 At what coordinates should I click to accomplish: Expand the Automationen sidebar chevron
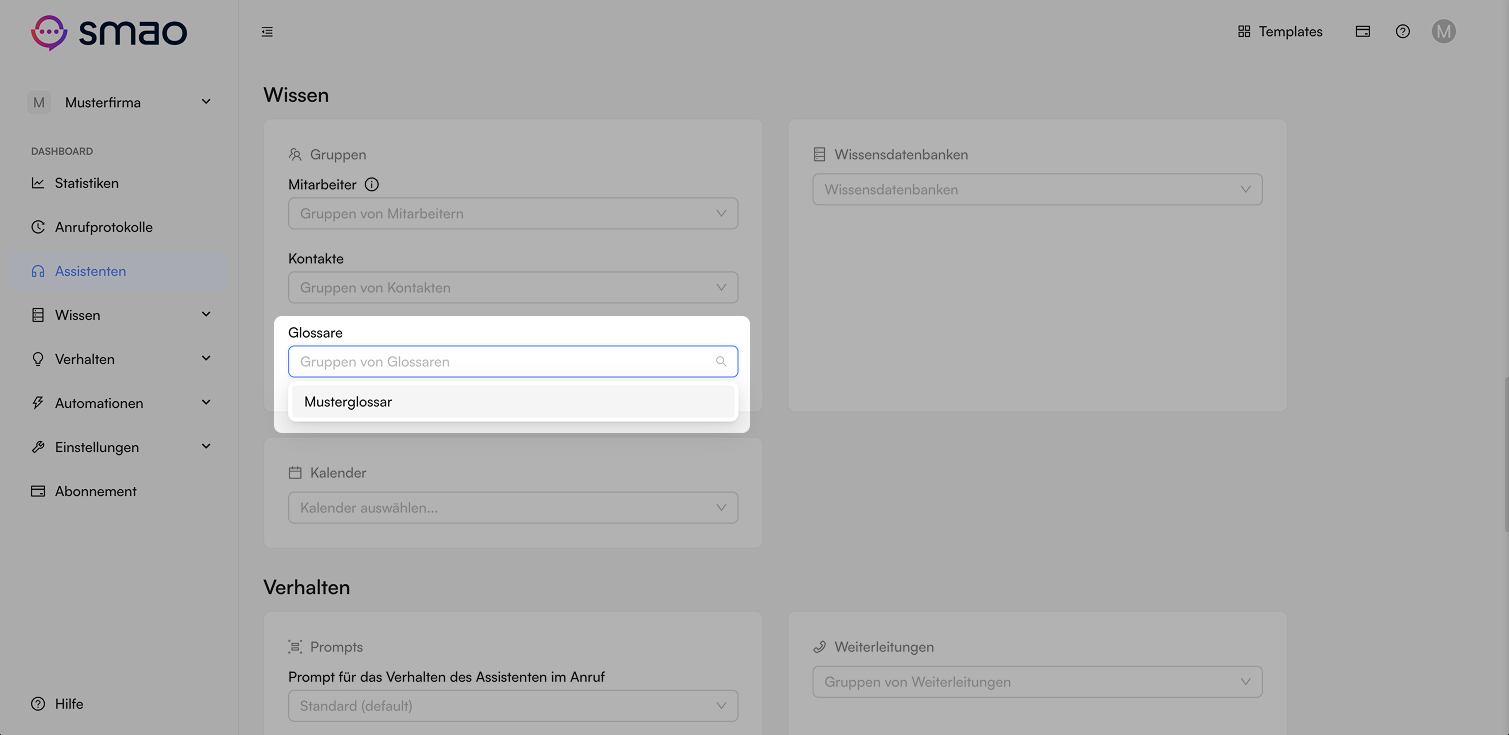(206, 402)
